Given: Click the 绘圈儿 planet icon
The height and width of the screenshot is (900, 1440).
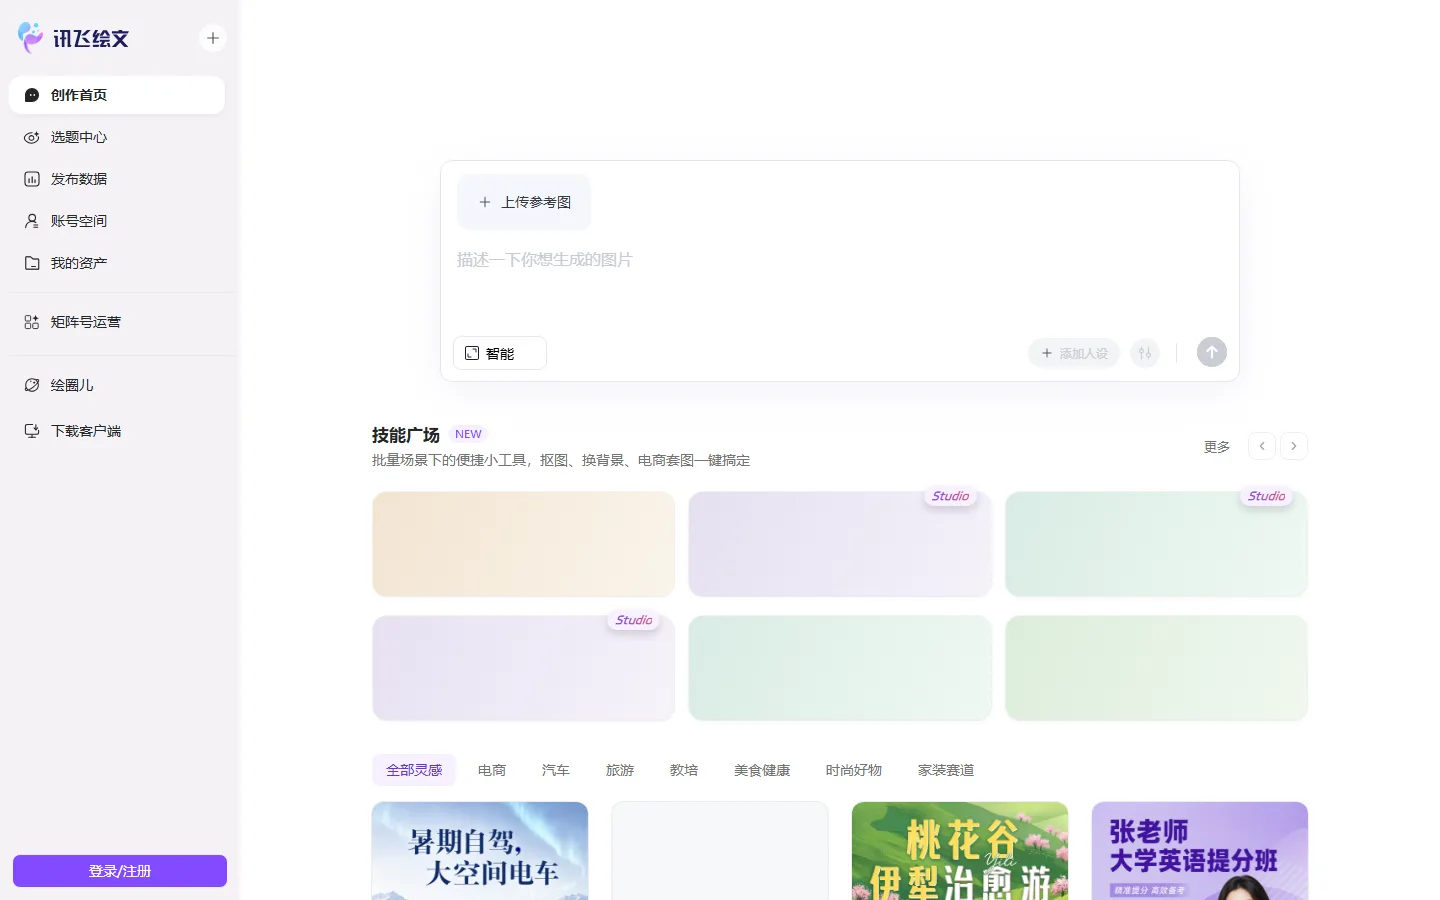Looking at the screenshot, I should point(32,385).
